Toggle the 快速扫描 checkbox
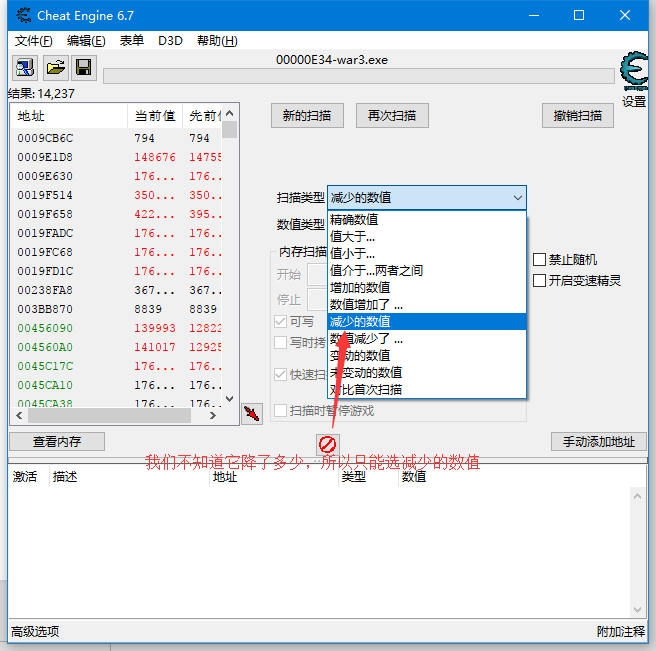The height and width of the screenshot is (651, 656). tap(280, 374)
